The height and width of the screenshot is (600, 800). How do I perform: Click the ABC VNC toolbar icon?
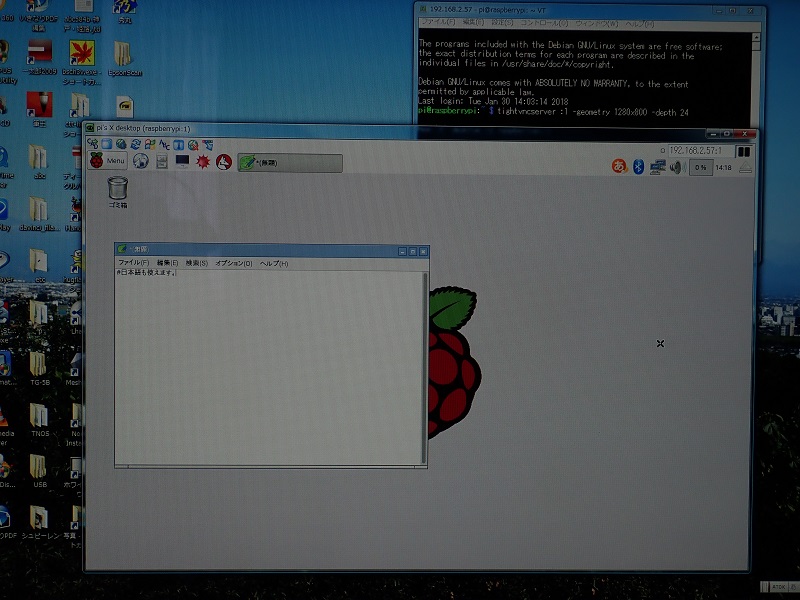164,145
